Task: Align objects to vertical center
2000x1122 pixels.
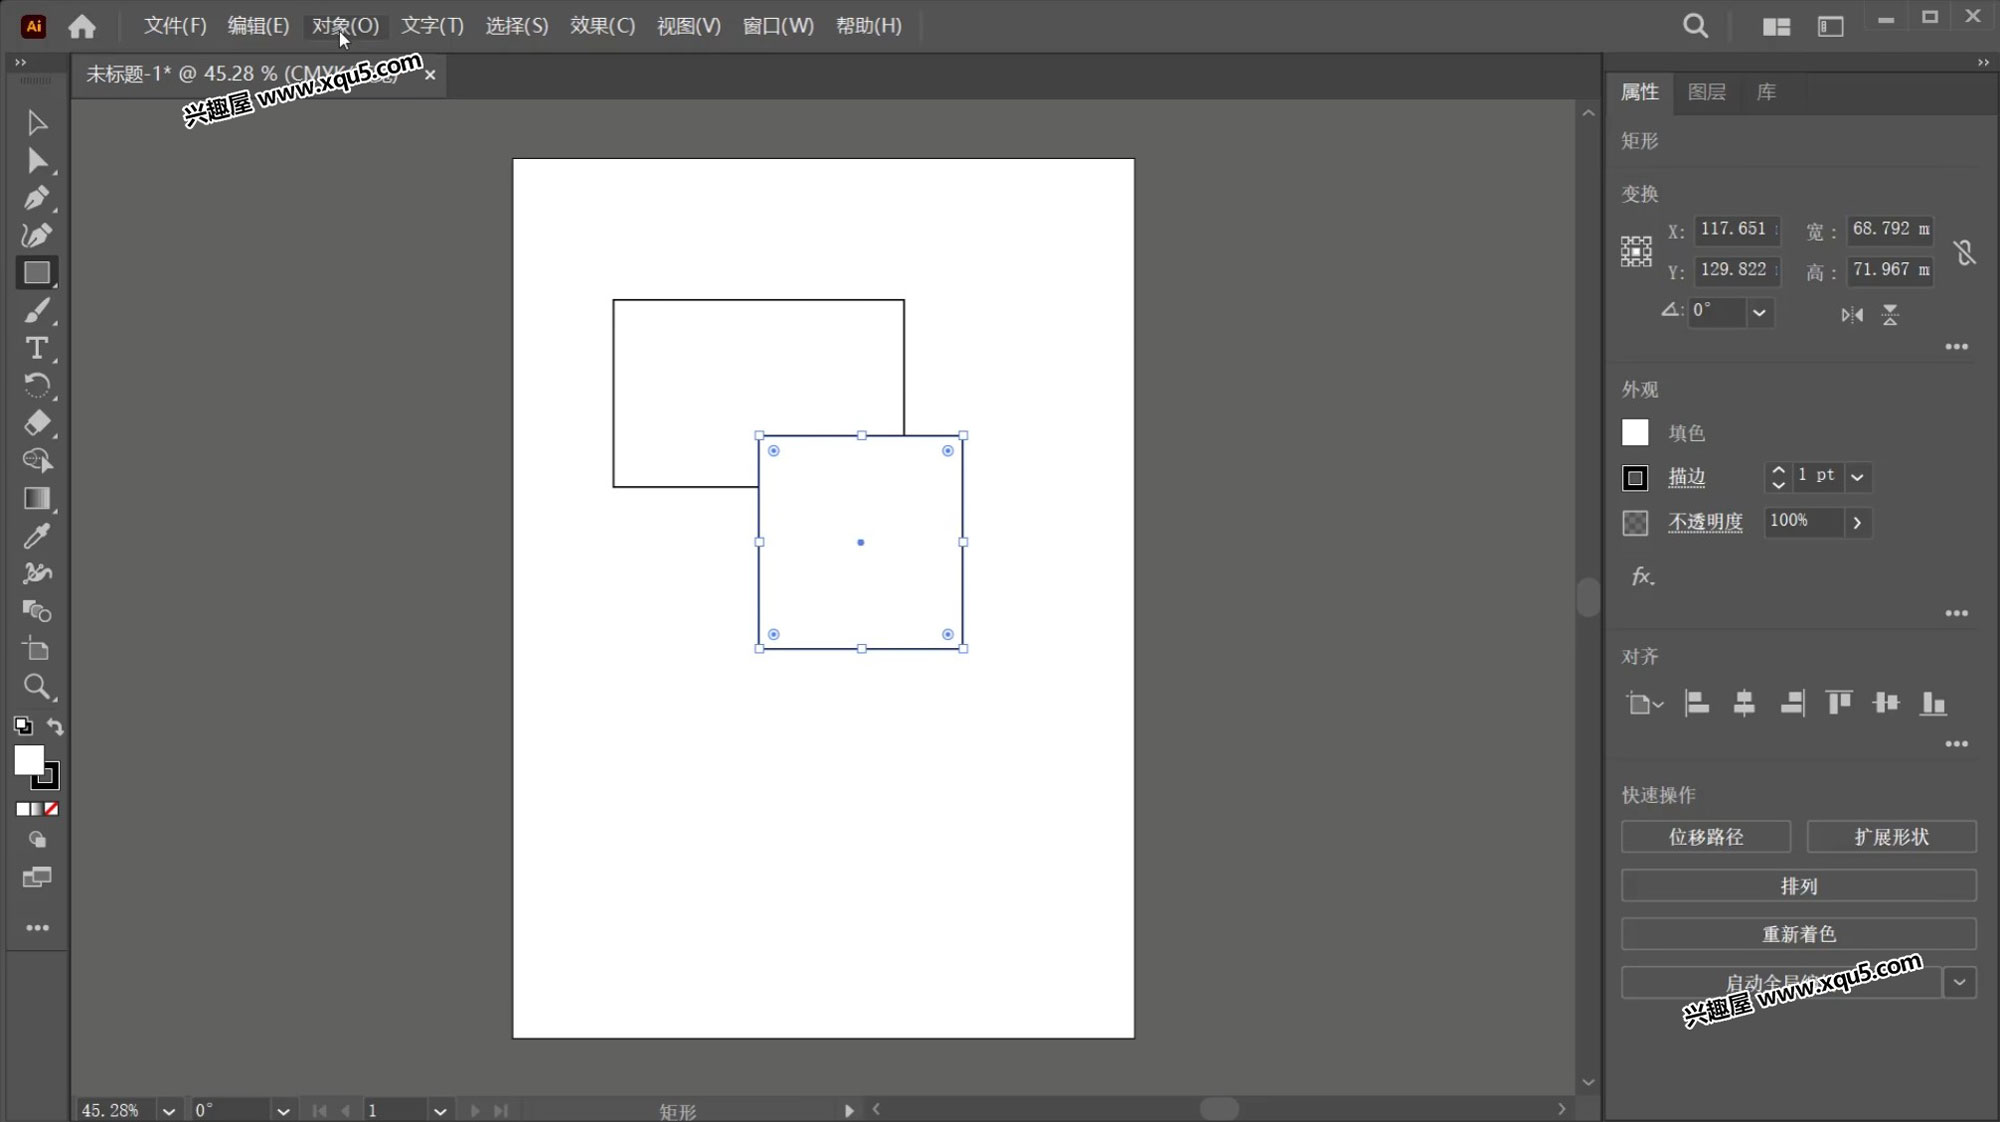Action: (x=1886, y=703)
